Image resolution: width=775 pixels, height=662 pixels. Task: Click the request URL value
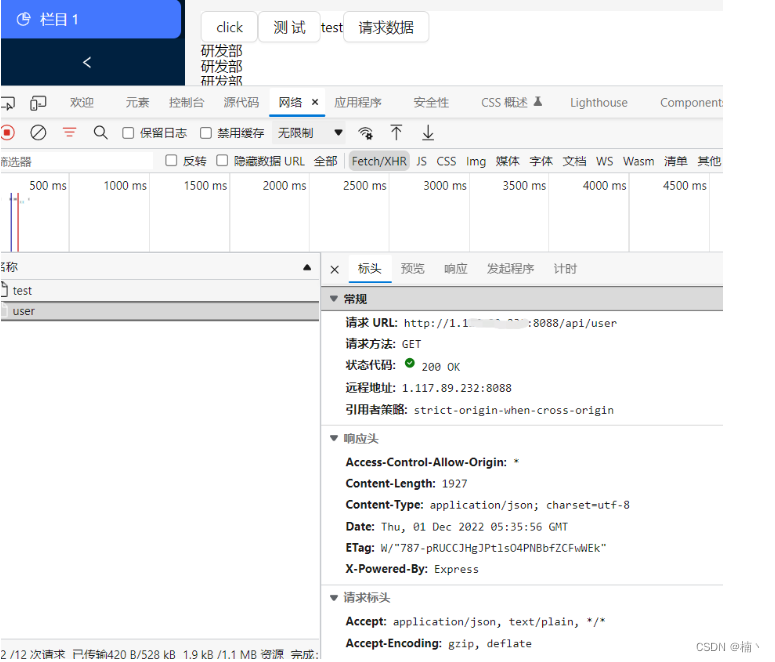coord(510,323)
